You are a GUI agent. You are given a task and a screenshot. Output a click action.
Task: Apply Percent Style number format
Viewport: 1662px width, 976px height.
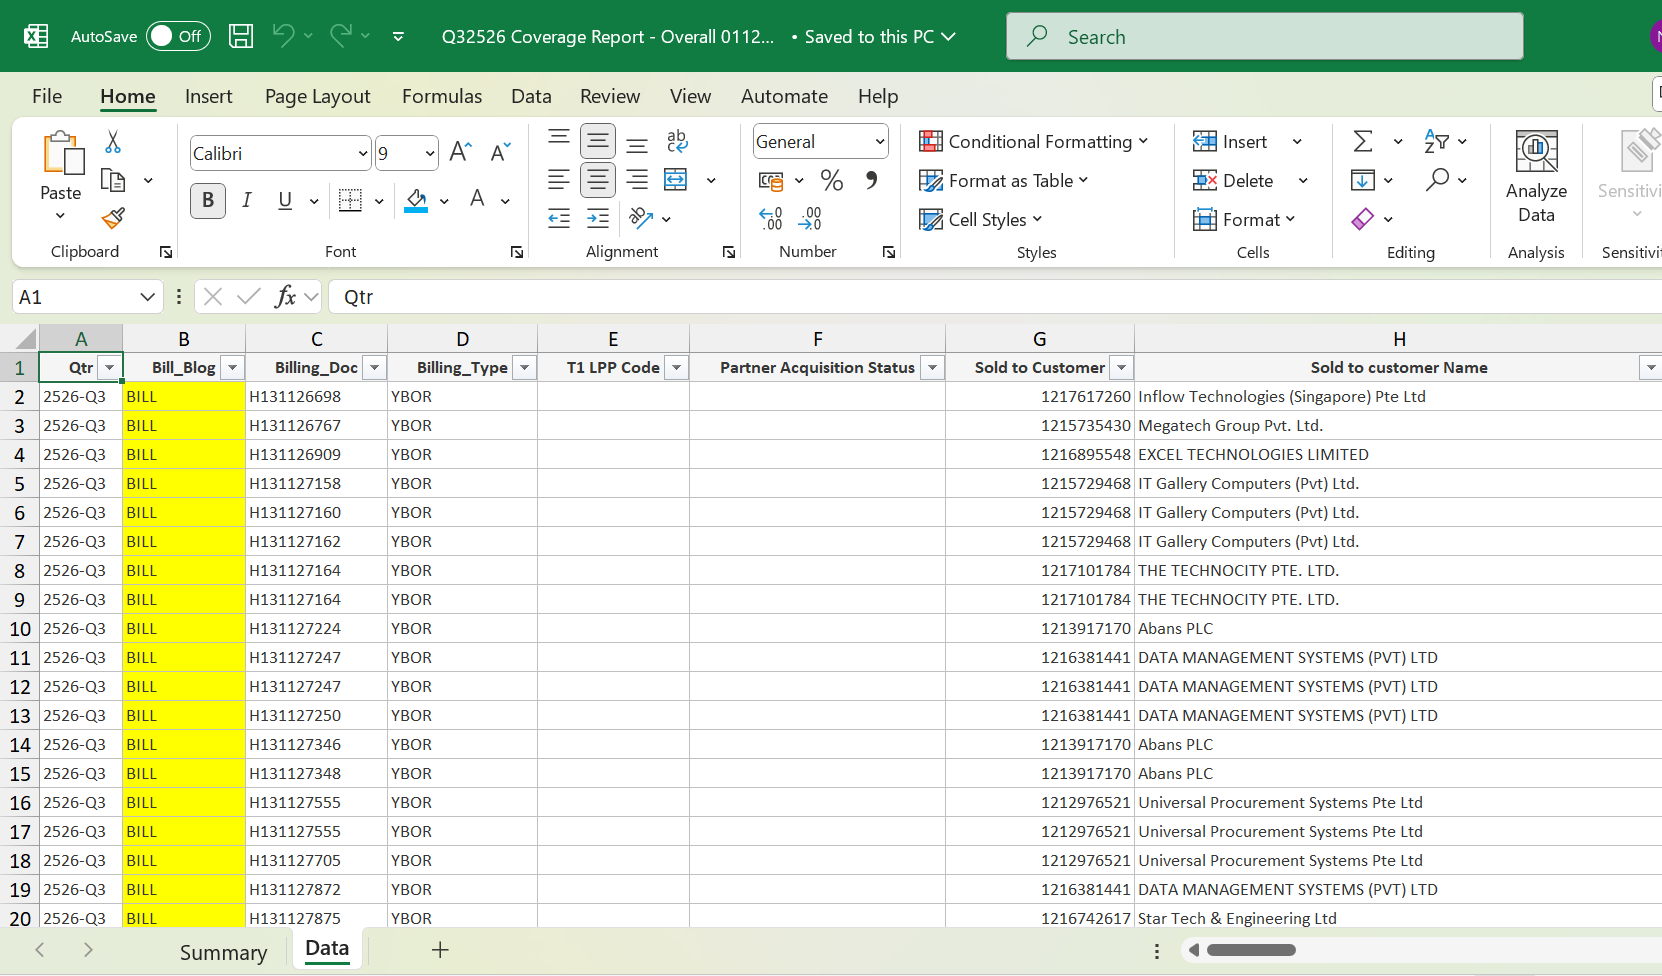point(831,181)
